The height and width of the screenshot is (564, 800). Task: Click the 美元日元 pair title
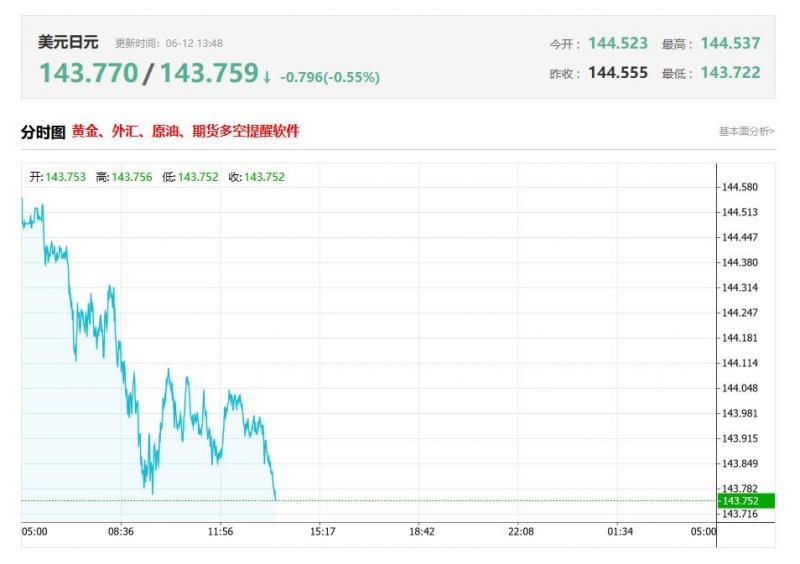68,42
